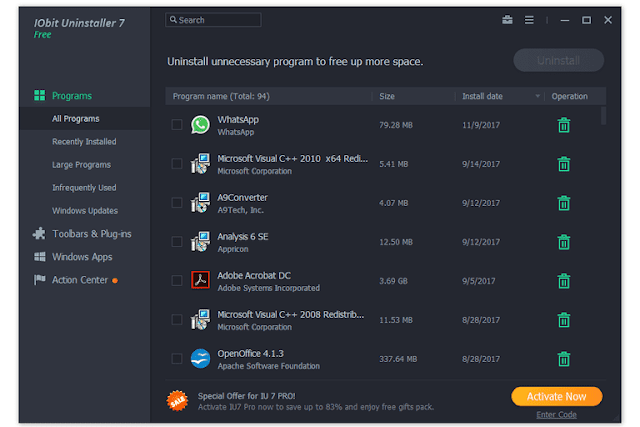
Task: Select Windows Updates
Action: (x=85, y=211)
